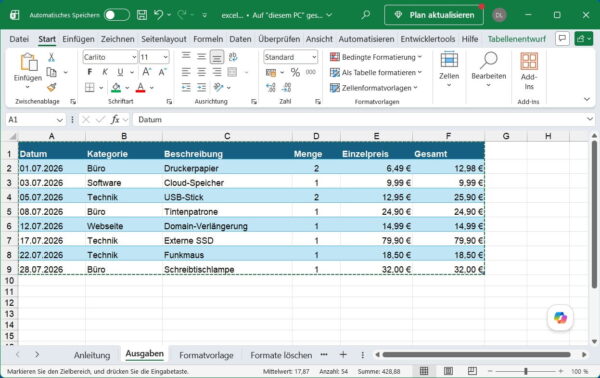Switch to the Formeln ribbon tab
The width and height of the screenshot is (600, 378).
[208, 39]
